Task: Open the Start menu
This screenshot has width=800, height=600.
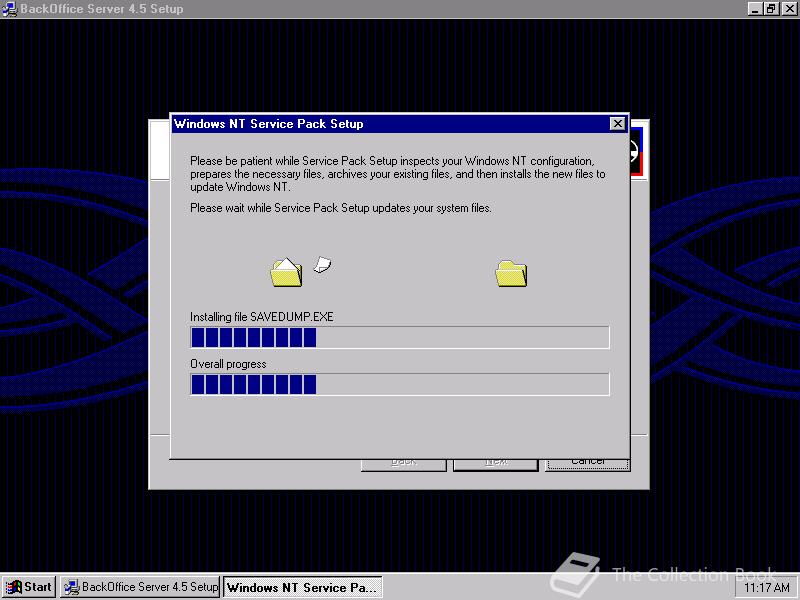Action: coord(29,587)
